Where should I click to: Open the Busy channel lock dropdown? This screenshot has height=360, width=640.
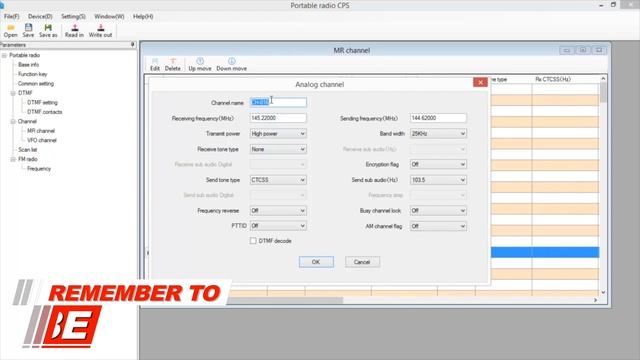point(438,211)
